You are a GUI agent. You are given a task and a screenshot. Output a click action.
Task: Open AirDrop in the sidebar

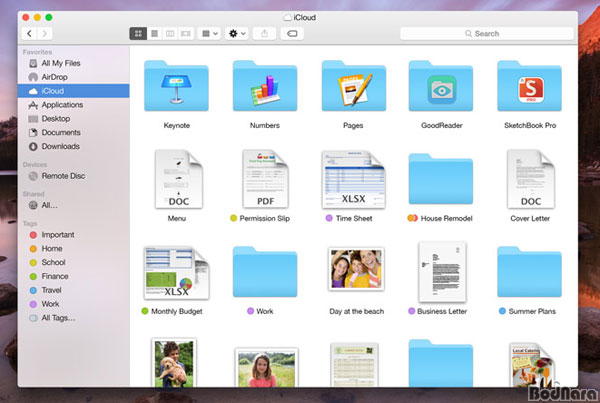click(73, 77)
